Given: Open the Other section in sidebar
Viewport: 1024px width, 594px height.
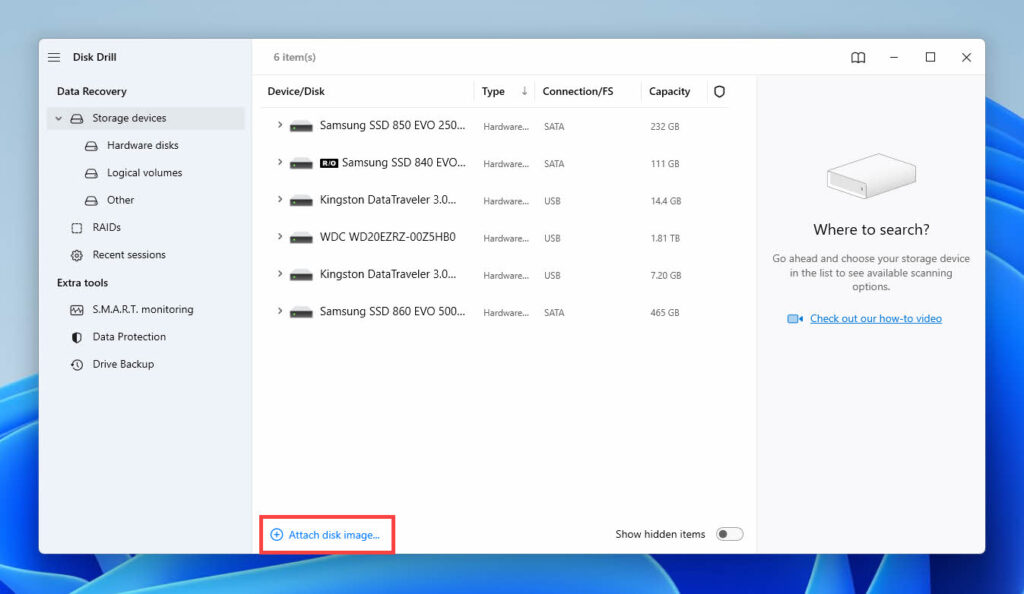Looking at the screenshot, I should point(119,199).
